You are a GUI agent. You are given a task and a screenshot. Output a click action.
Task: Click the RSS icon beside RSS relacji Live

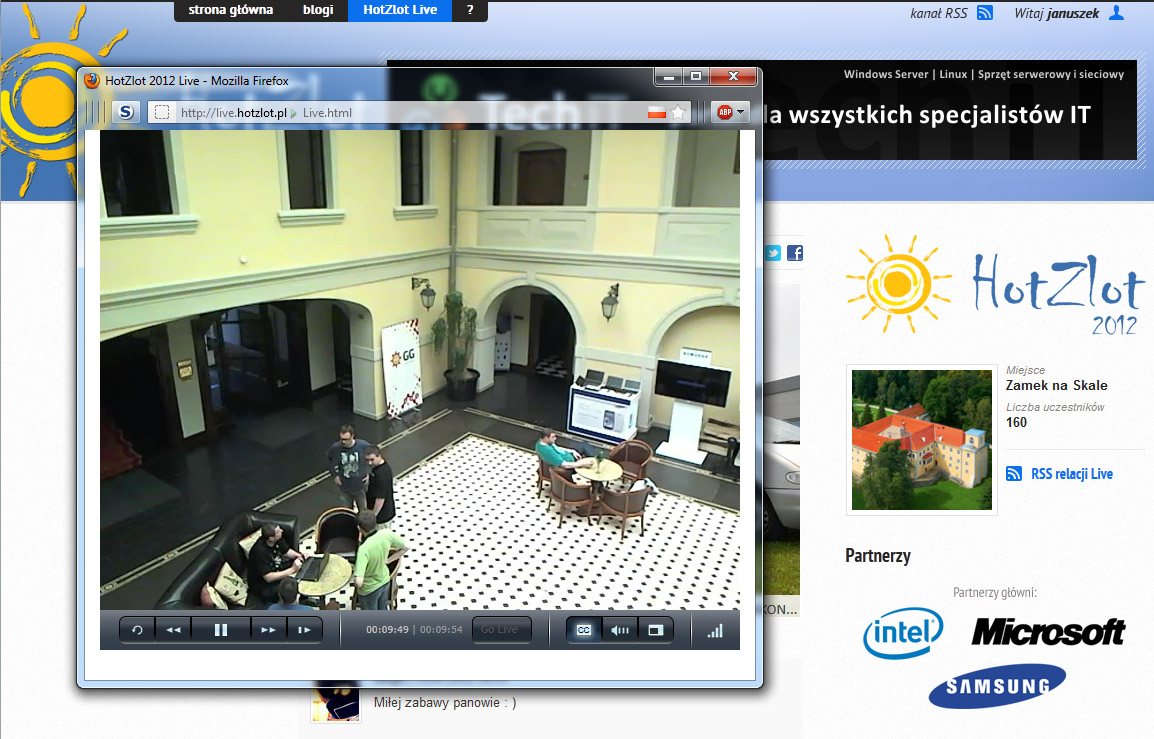click(x=1013, y=474)
